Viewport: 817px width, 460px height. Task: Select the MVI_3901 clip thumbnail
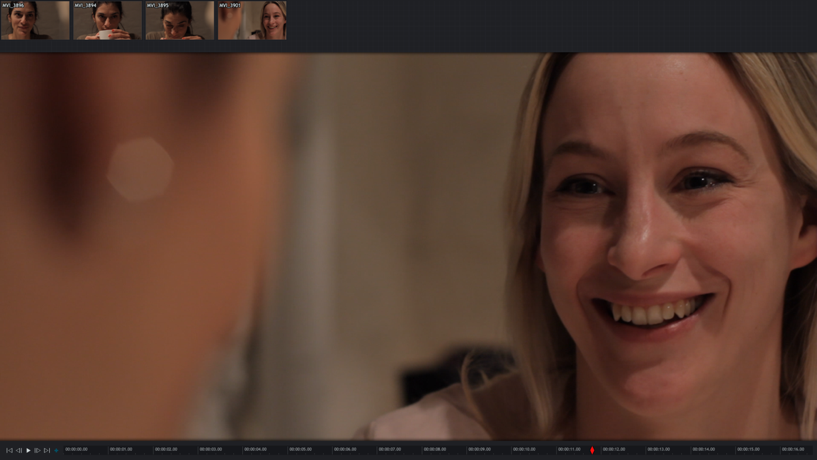[252, 21]
